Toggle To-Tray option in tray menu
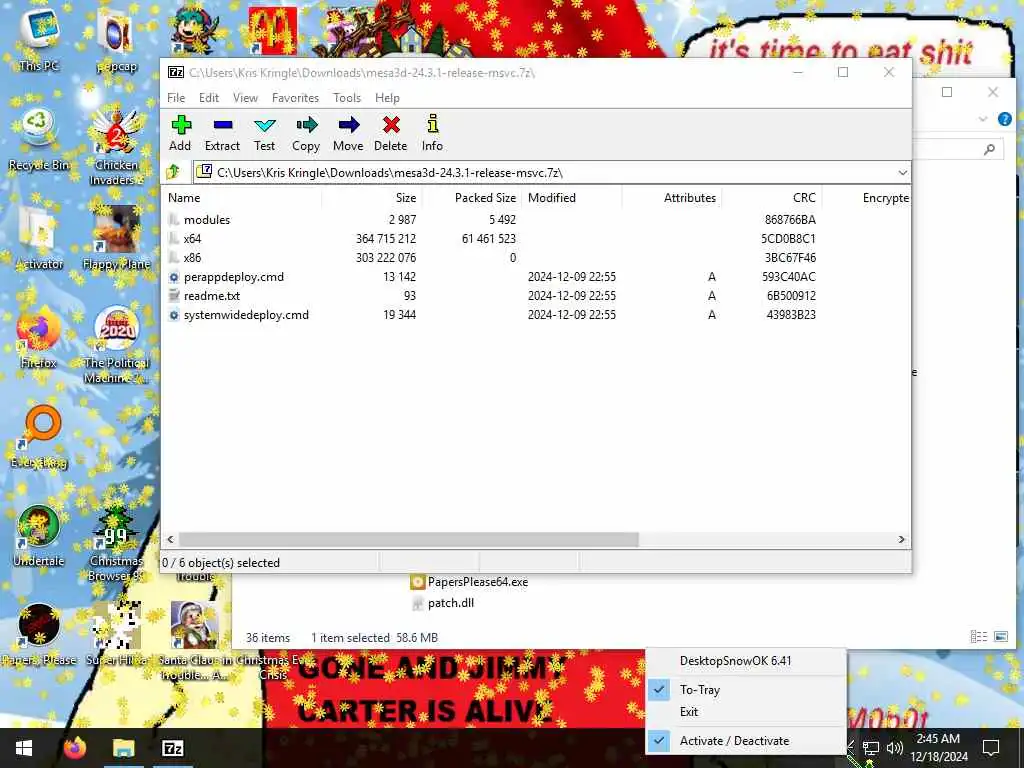Image resolution: width=1024 pixels, height=768 pixels. tap(745, 690)
